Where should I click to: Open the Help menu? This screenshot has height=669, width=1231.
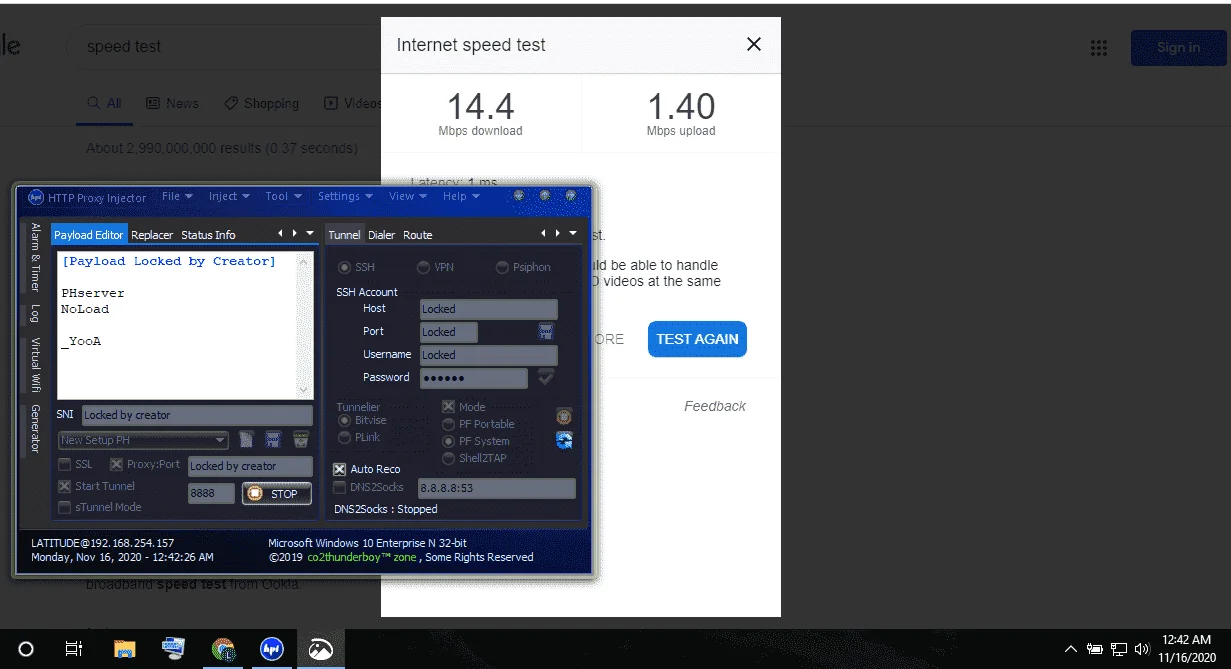[460, 196]
